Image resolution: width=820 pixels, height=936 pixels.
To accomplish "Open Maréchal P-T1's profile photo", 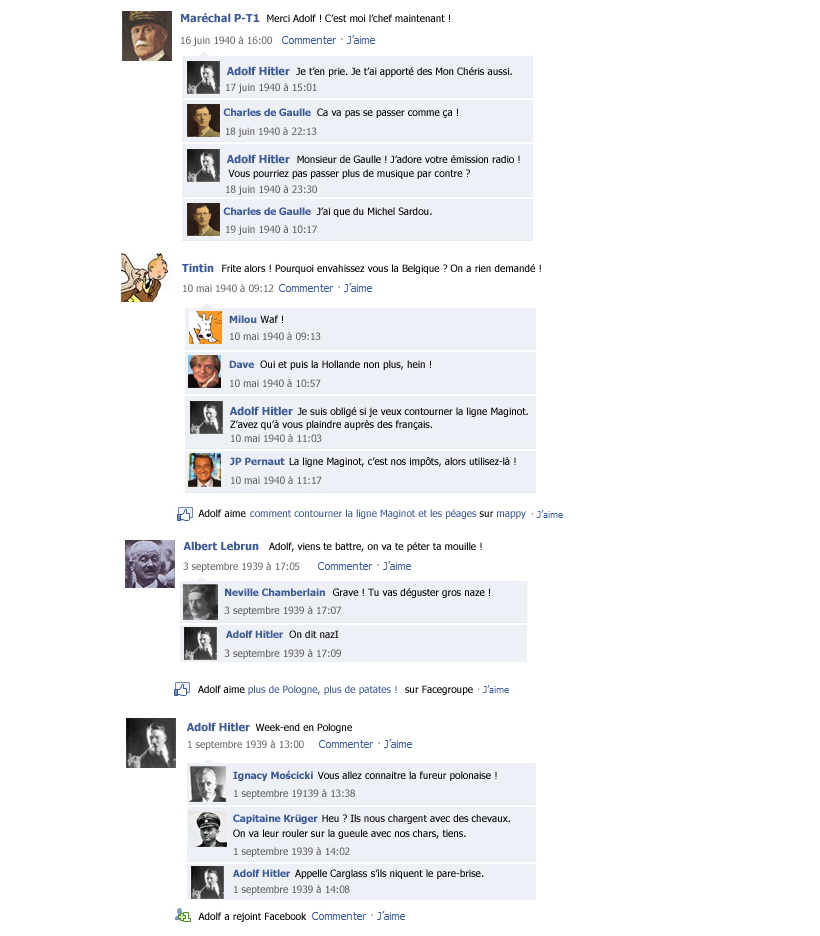I will [x=147, y=36].
